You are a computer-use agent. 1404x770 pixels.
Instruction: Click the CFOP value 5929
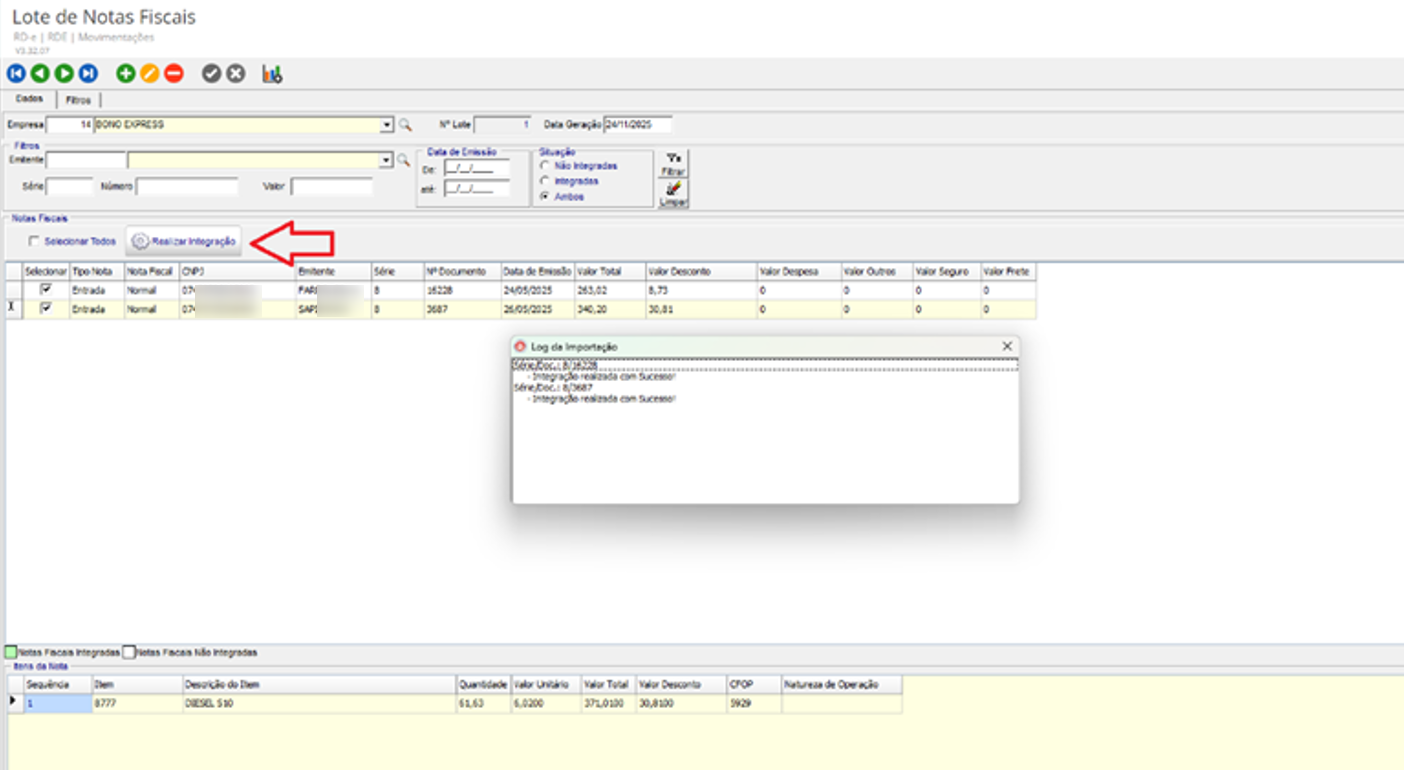(754, 704)
